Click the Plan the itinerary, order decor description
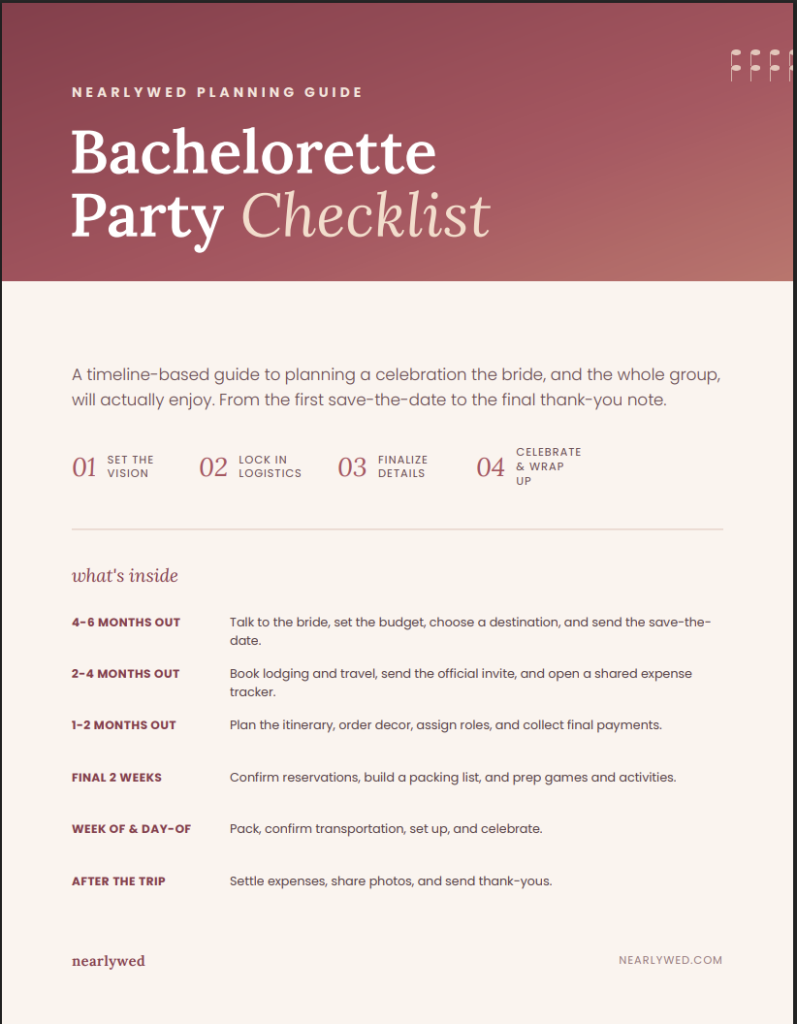797x1024 pixels. (446, 725)
